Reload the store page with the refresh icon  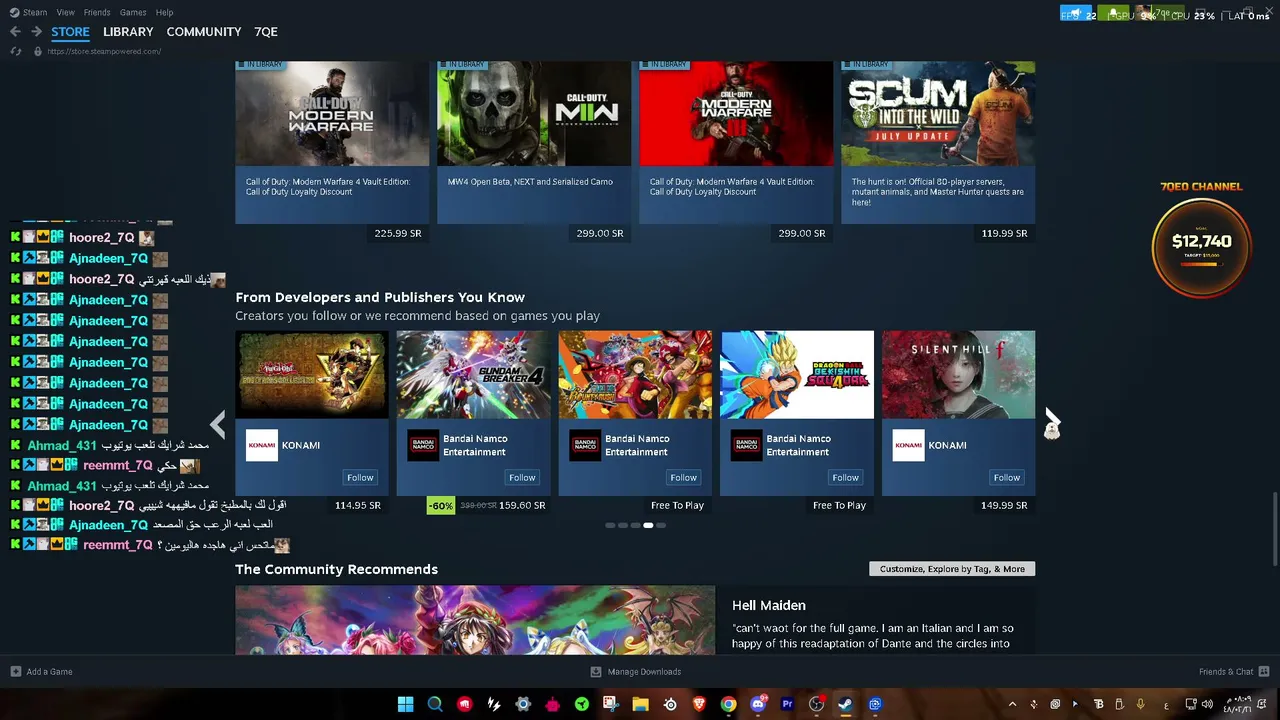[15, 51]
